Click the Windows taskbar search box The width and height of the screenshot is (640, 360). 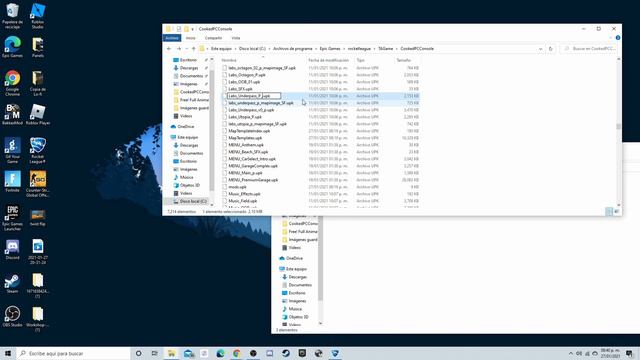73,353
